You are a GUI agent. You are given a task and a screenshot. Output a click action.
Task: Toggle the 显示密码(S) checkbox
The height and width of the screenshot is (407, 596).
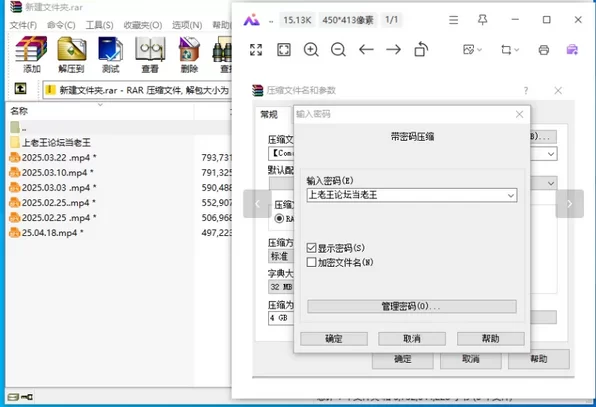click(311, 248)
